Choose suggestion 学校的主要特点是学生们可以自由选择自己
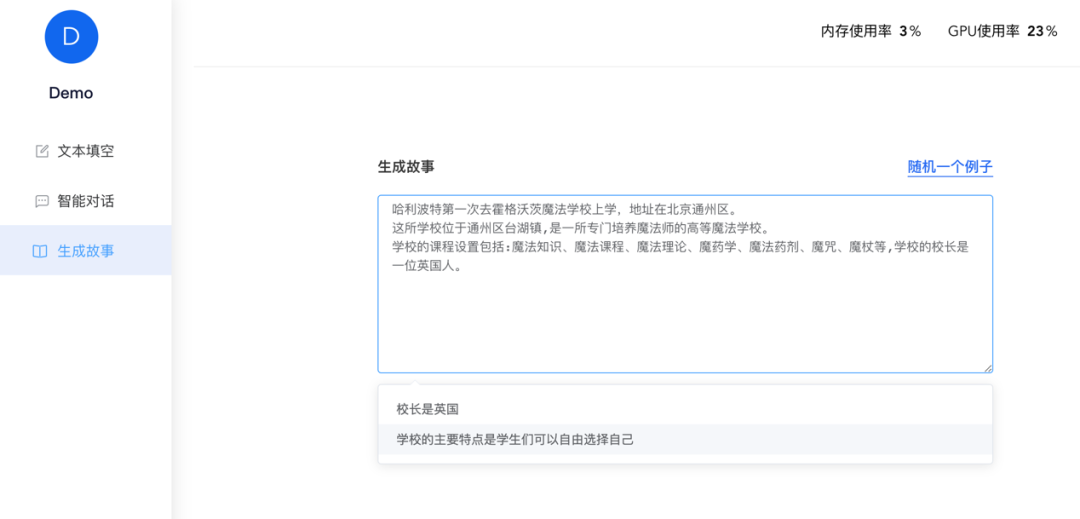This screenshot has height=519, width=1080. [x=685, y=439]
